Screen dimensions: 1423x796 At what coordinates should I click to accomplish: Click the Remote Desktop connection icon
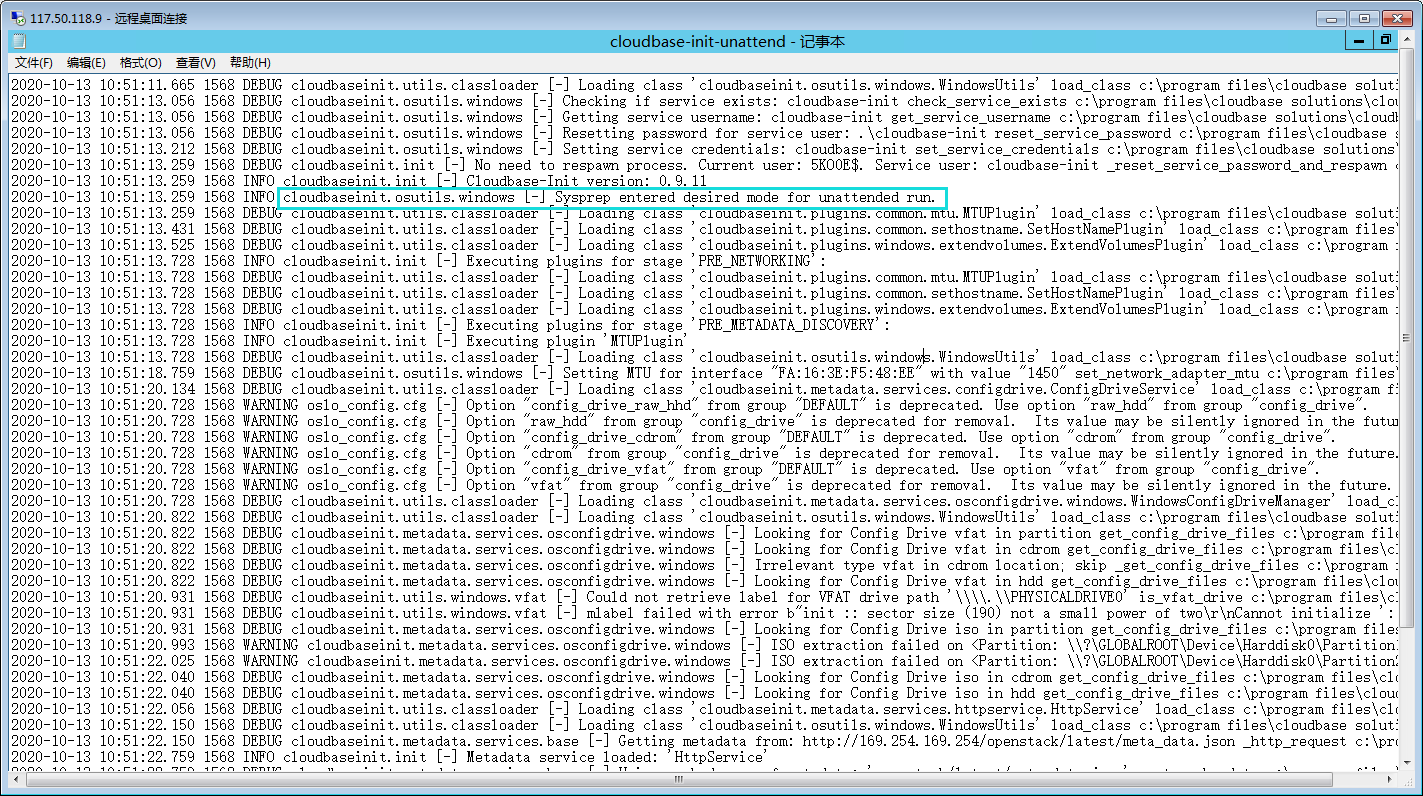(x=17, y=18)
